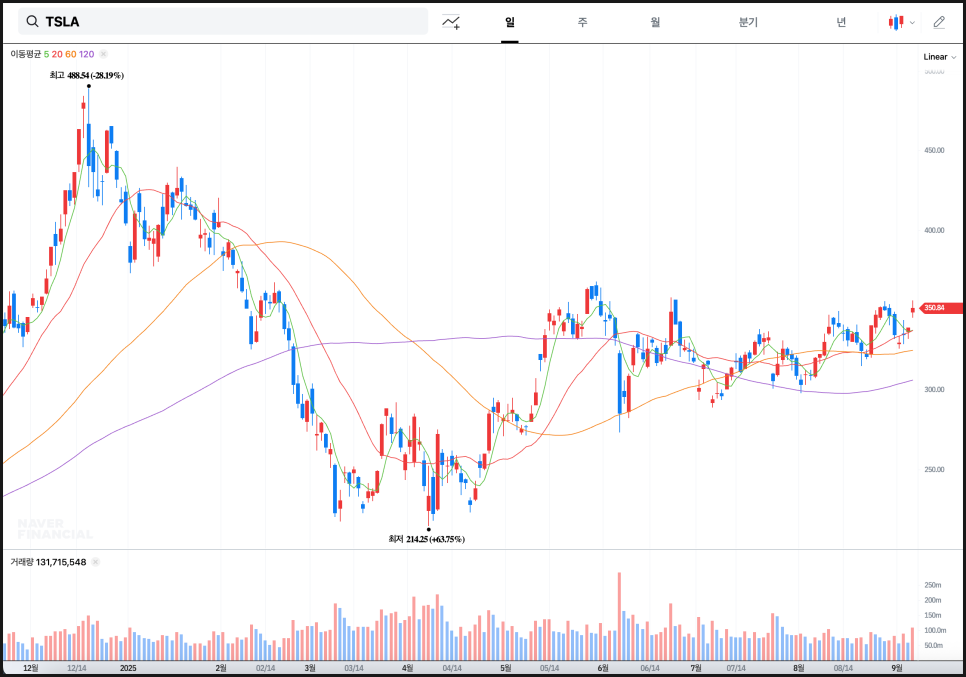
Task: Click the 거래량 131,715,548 volume label
Action: (x=48, y=562)
